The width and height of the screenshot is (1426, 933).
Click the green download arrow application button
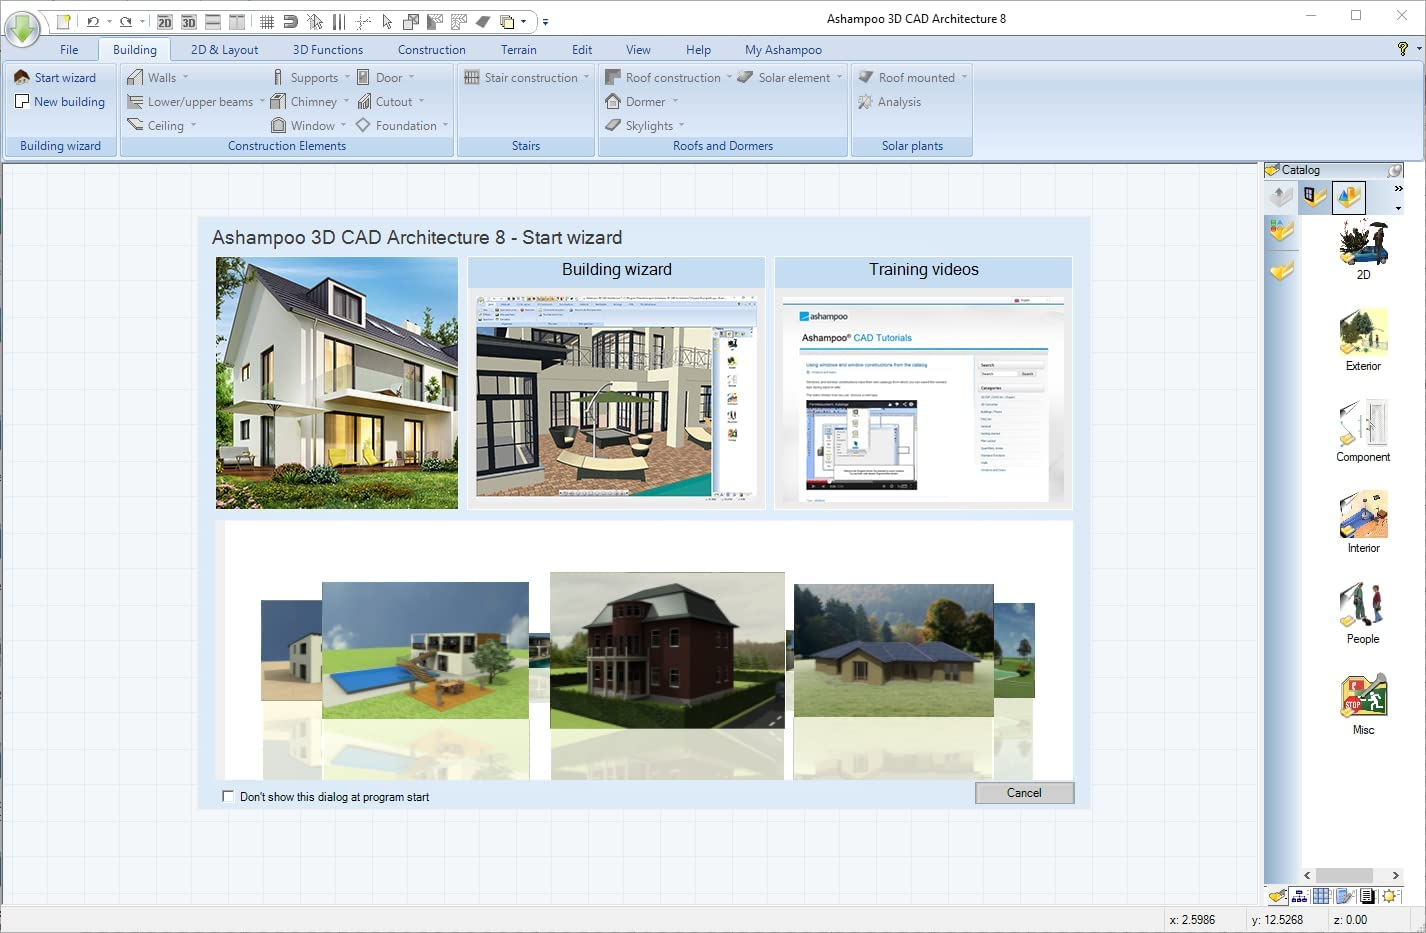(x=22, y=27)
